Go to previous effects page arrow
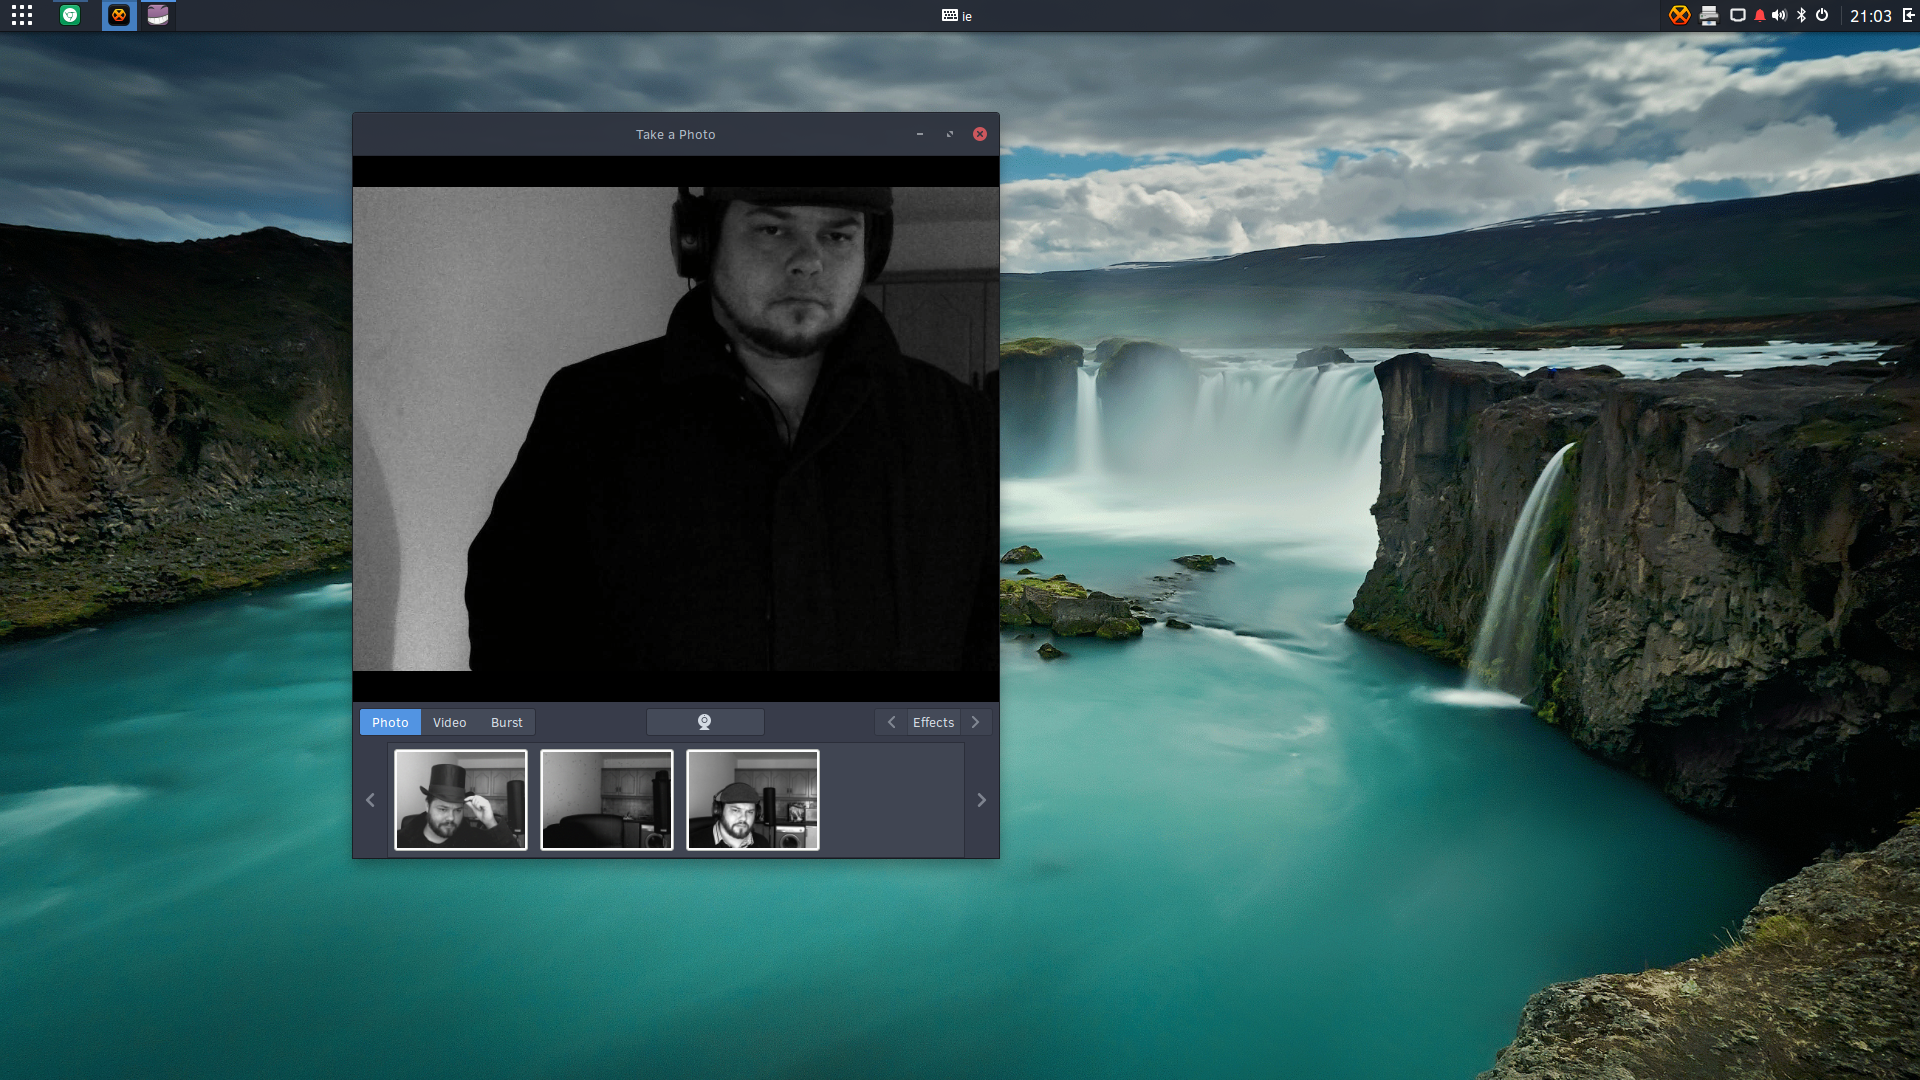Viewport: 1920px width, 1080px height. pos(891,722)
